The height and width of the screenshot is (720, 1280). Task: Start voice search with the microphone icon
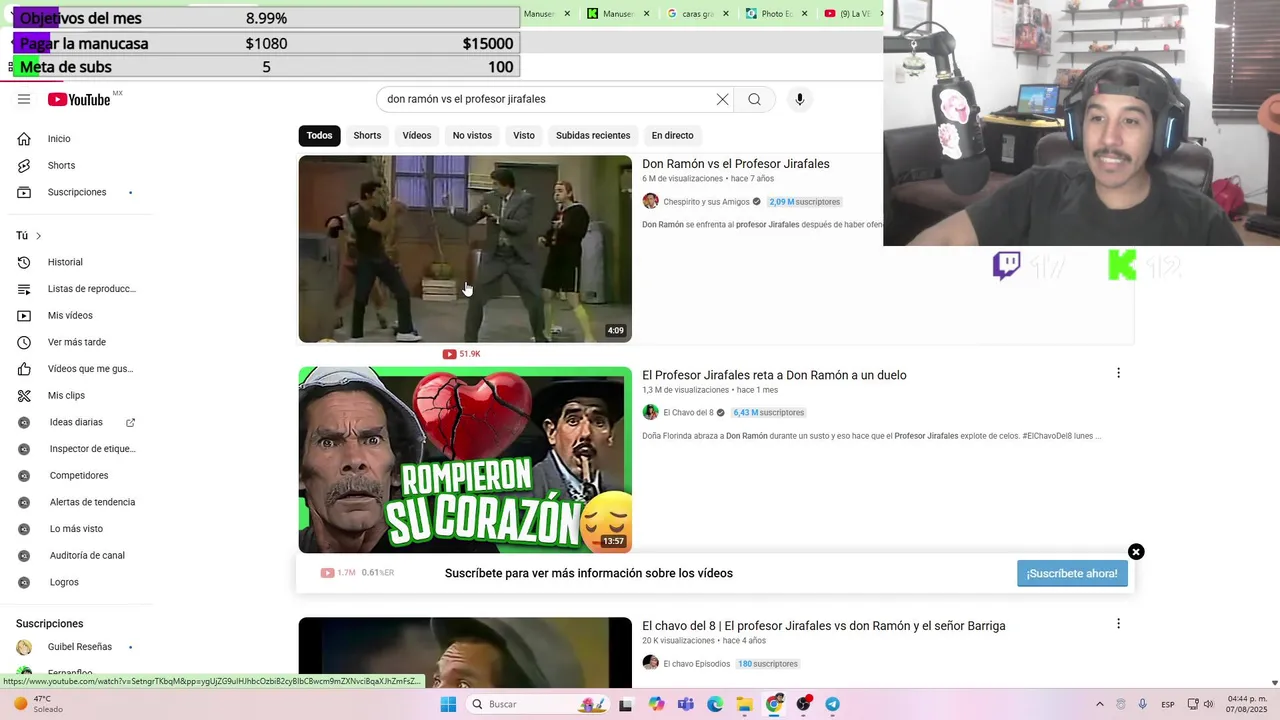click(799, 99)
